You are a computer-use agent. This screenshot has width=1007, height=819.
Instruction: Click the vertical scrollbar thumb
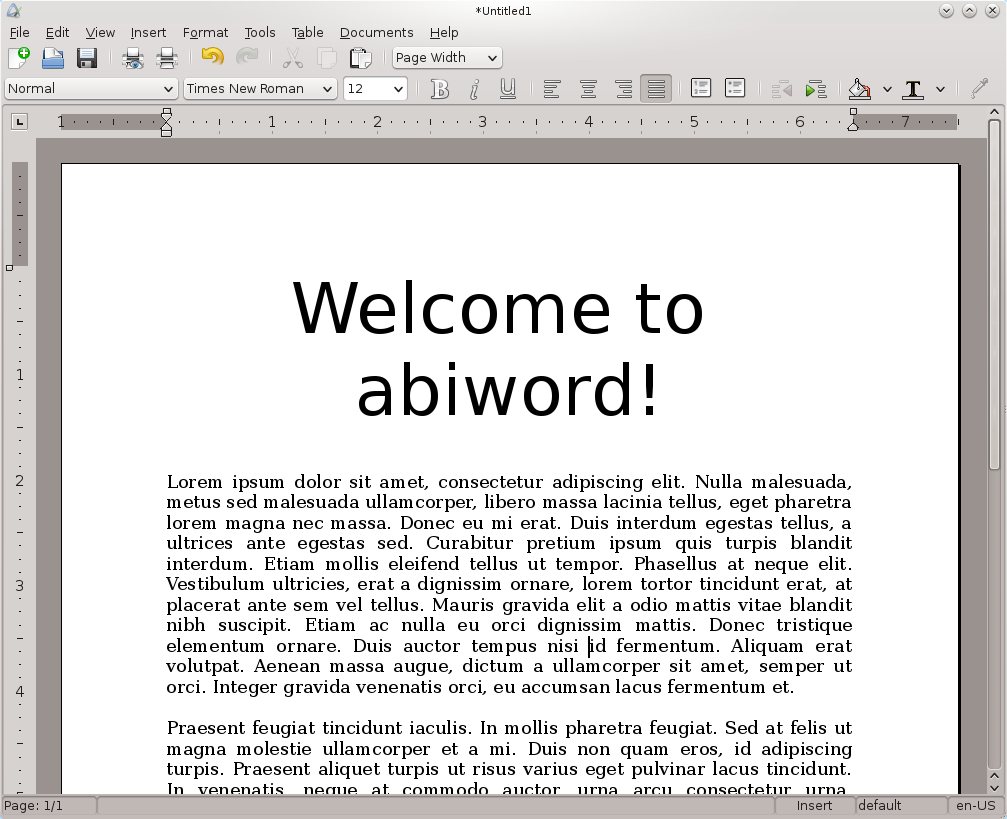pyautogui.click(x=994, y=294)
